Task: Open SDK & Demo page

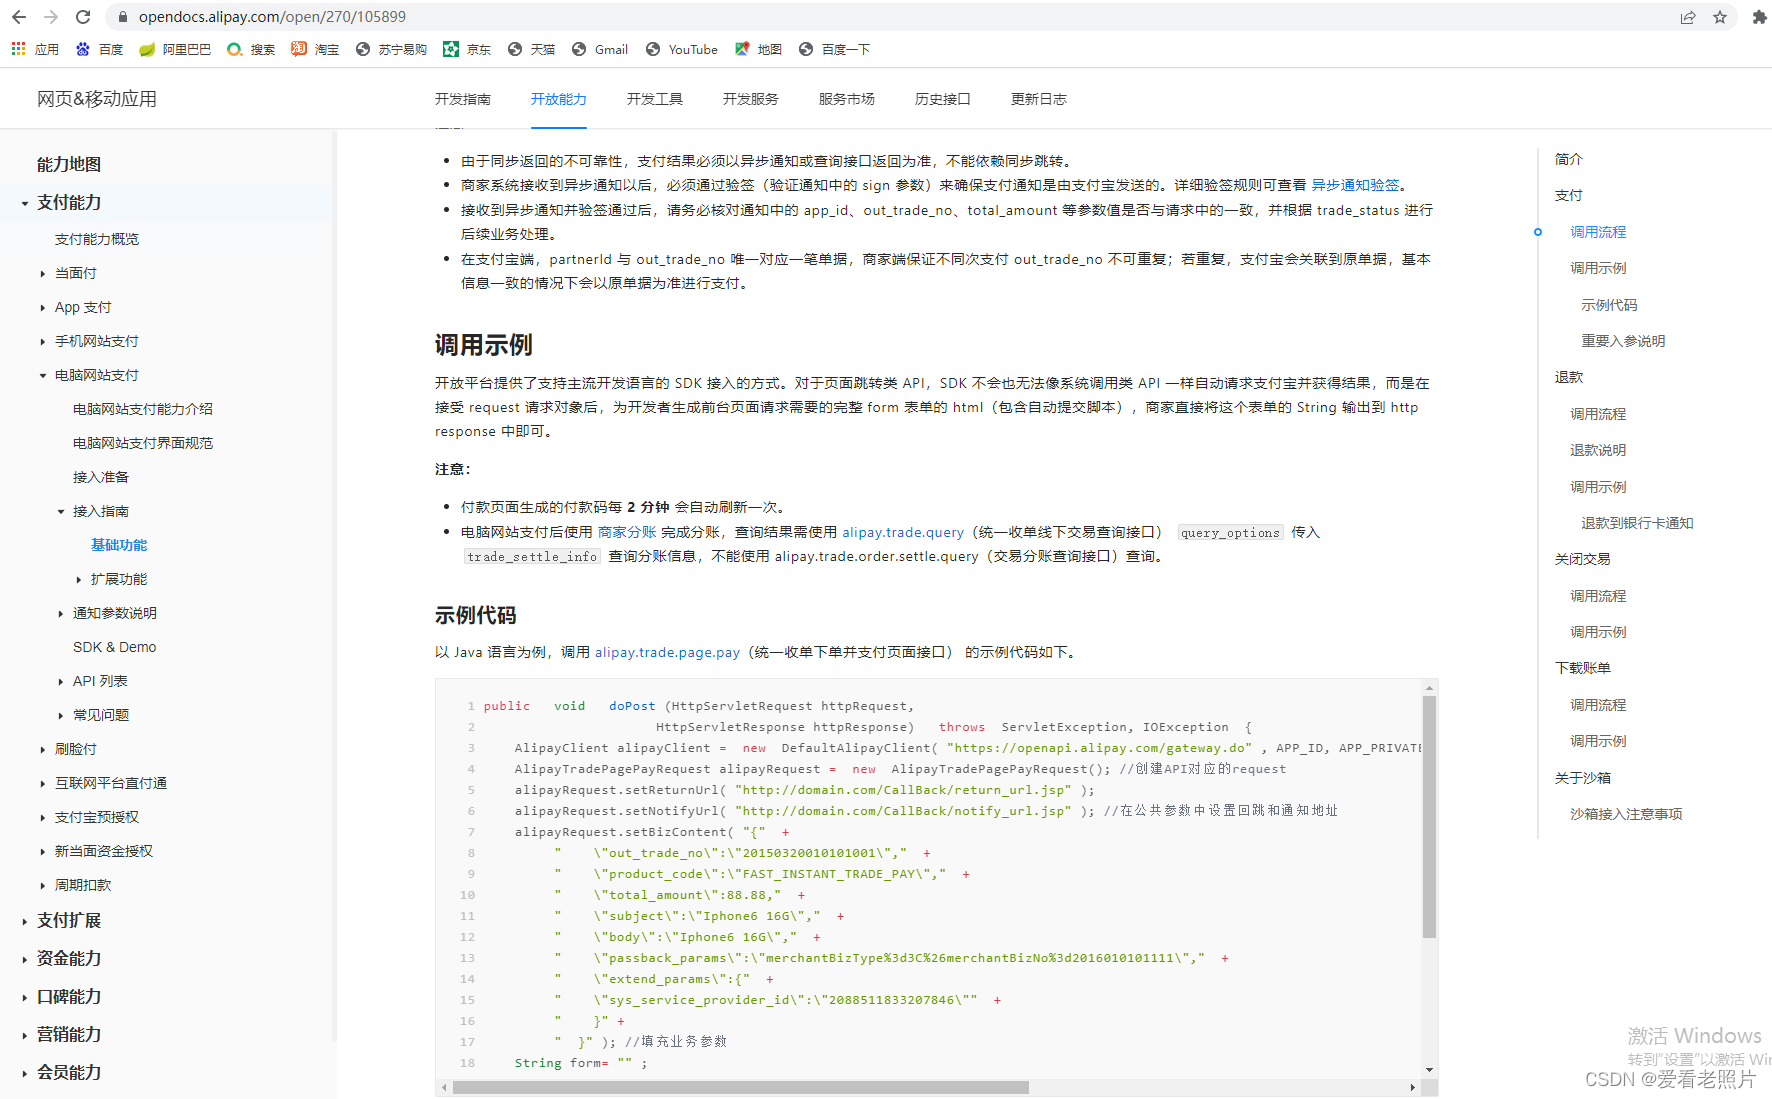Action: coord(115,647)
